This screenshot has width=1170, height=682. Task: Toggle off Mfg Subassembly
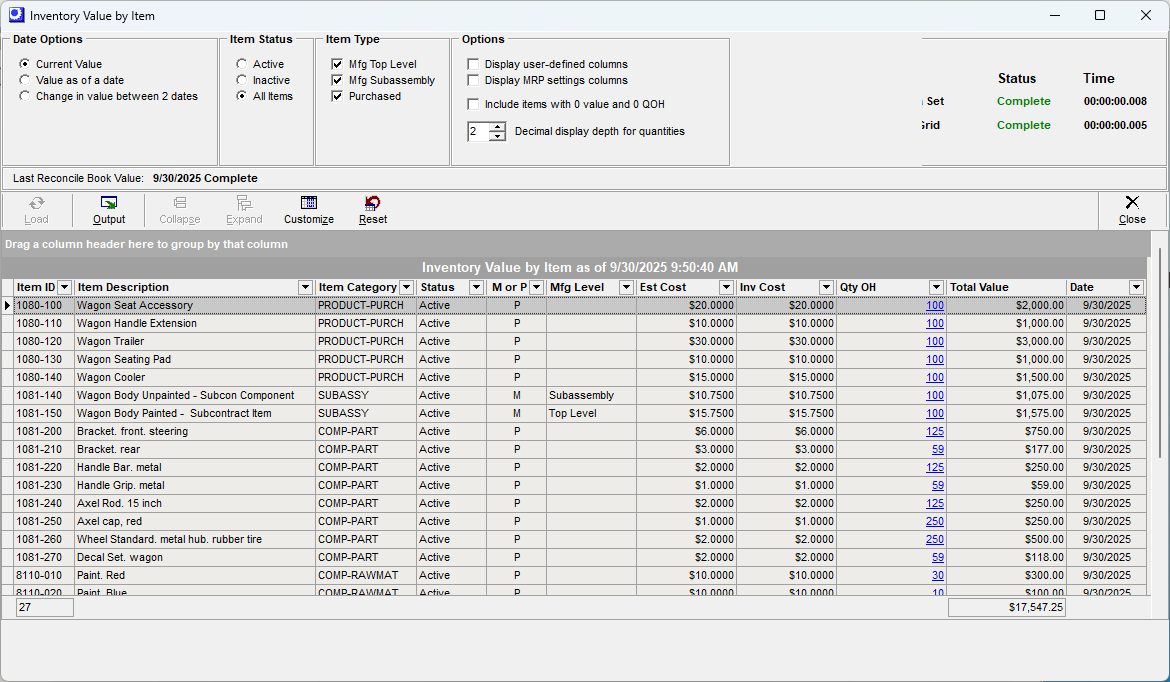(x=337, y=80)
